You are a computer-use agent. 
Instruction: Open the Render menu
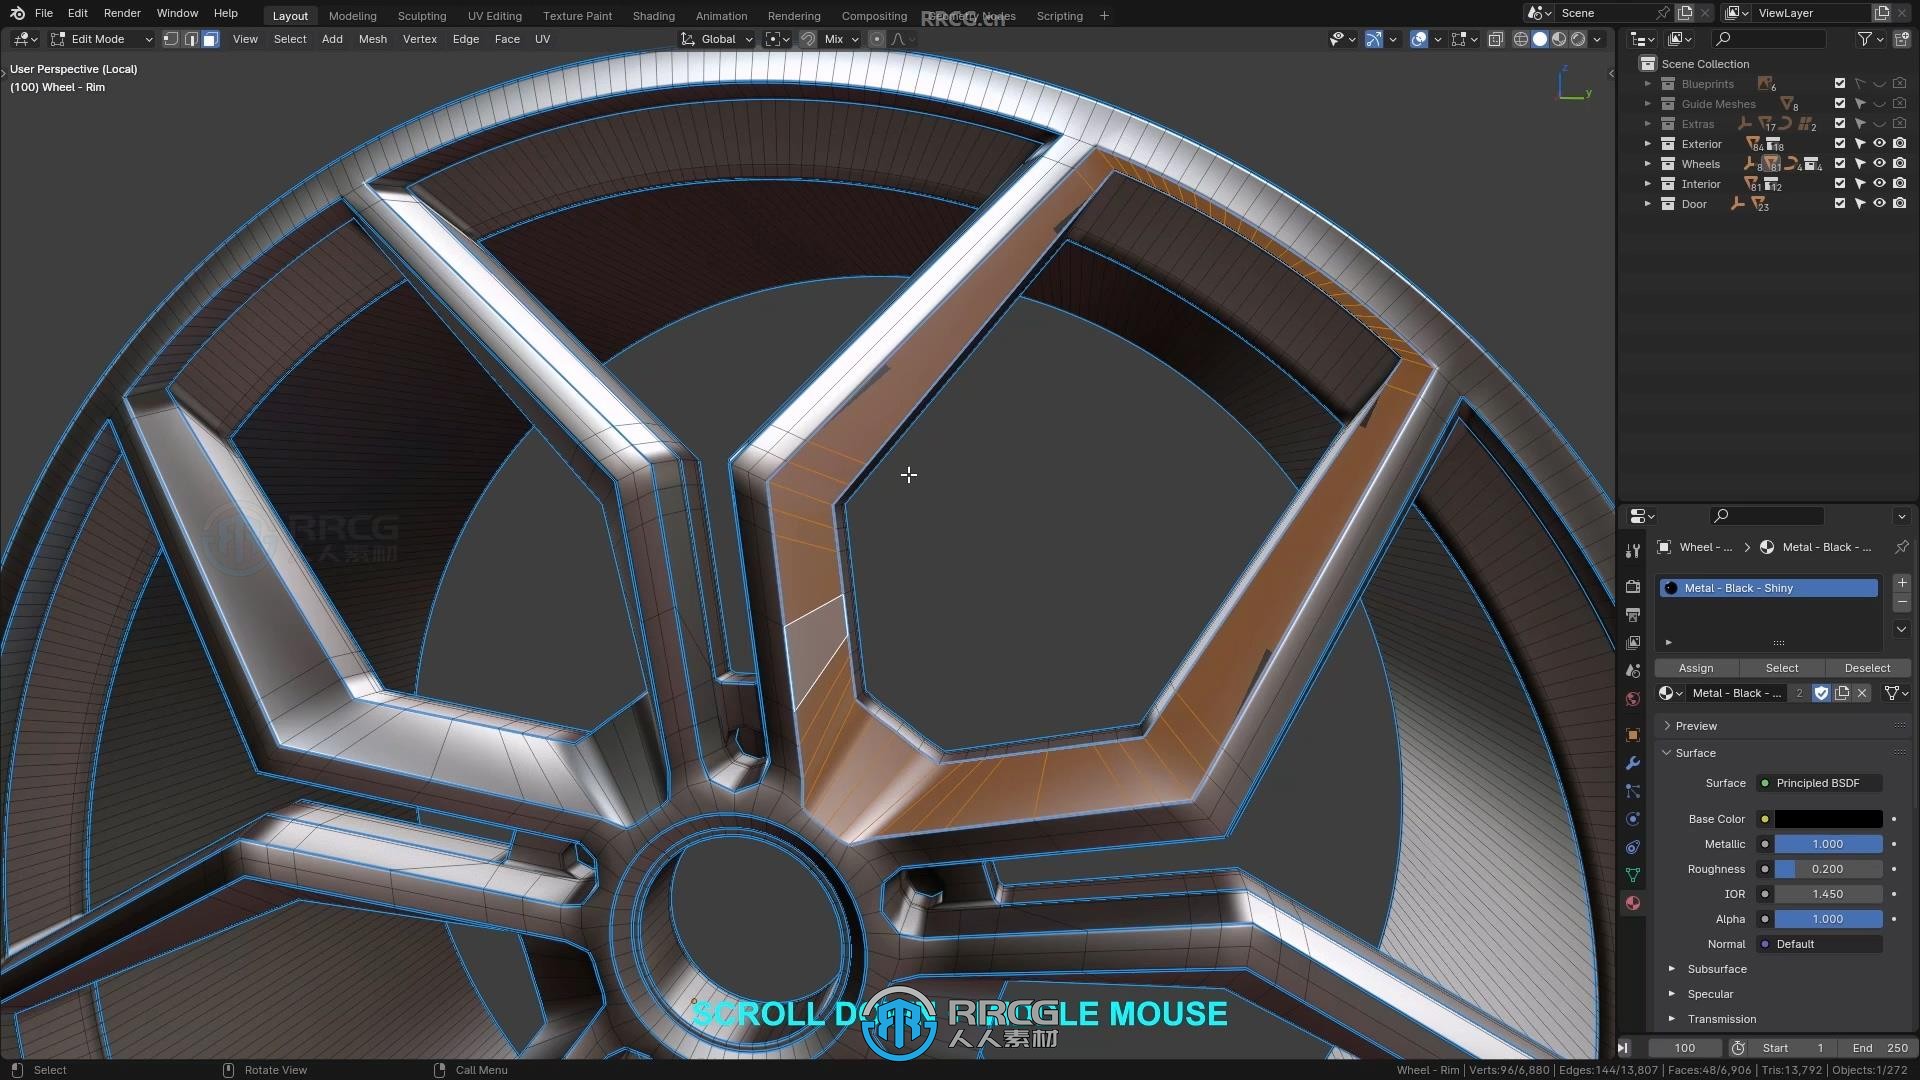122,13
